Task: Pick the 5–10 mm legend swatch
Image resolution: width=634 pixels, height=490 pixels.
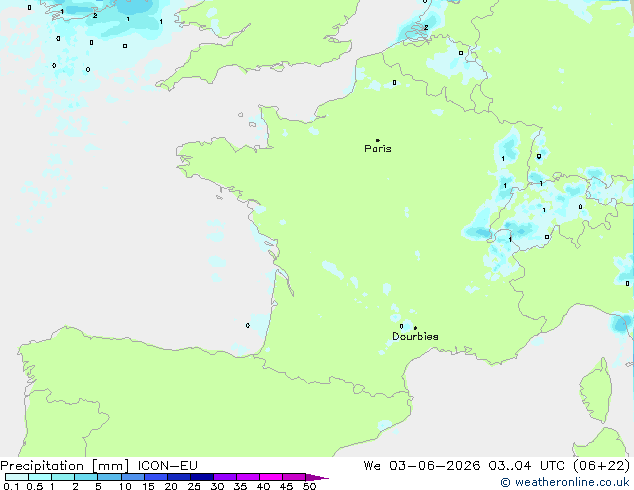Action: coord(109,477)
